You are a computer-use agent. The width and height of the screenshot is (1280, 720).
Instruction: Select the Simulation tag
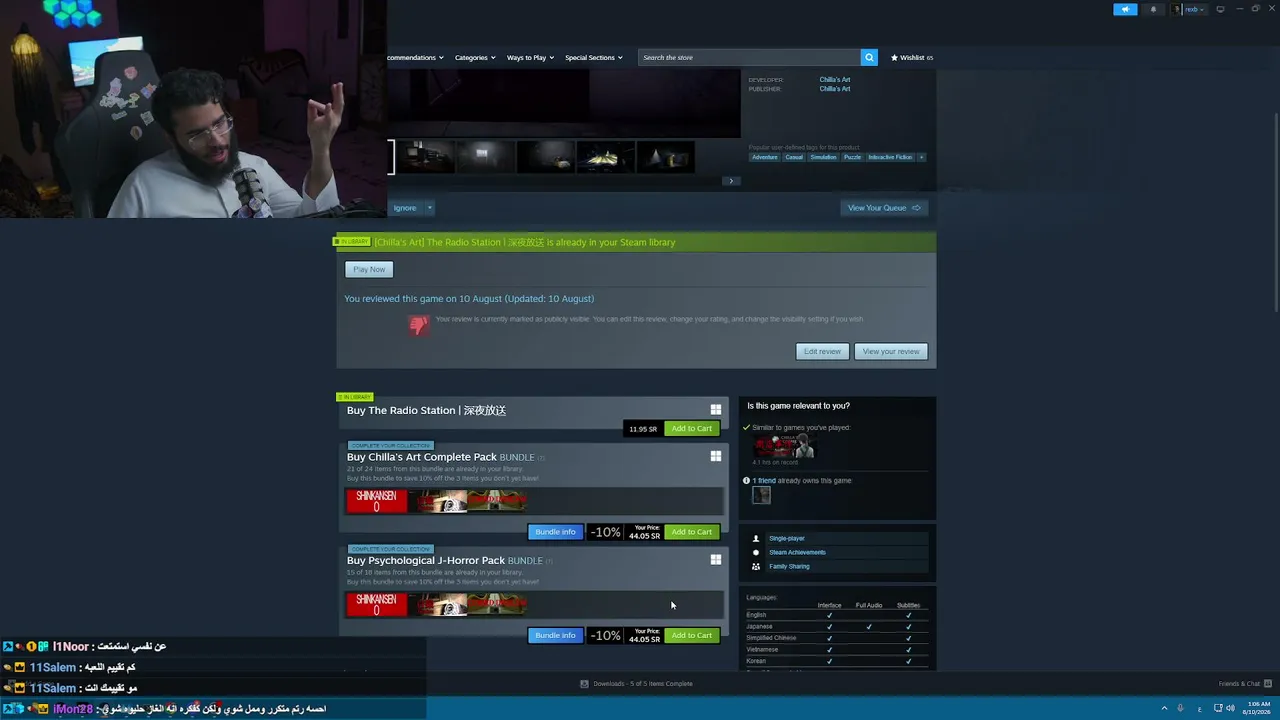[x=824, y=157]
